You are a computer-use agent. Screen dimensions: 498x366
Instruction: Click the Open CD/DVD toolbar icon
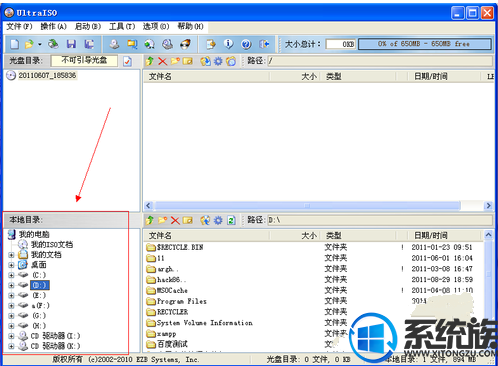53,44
